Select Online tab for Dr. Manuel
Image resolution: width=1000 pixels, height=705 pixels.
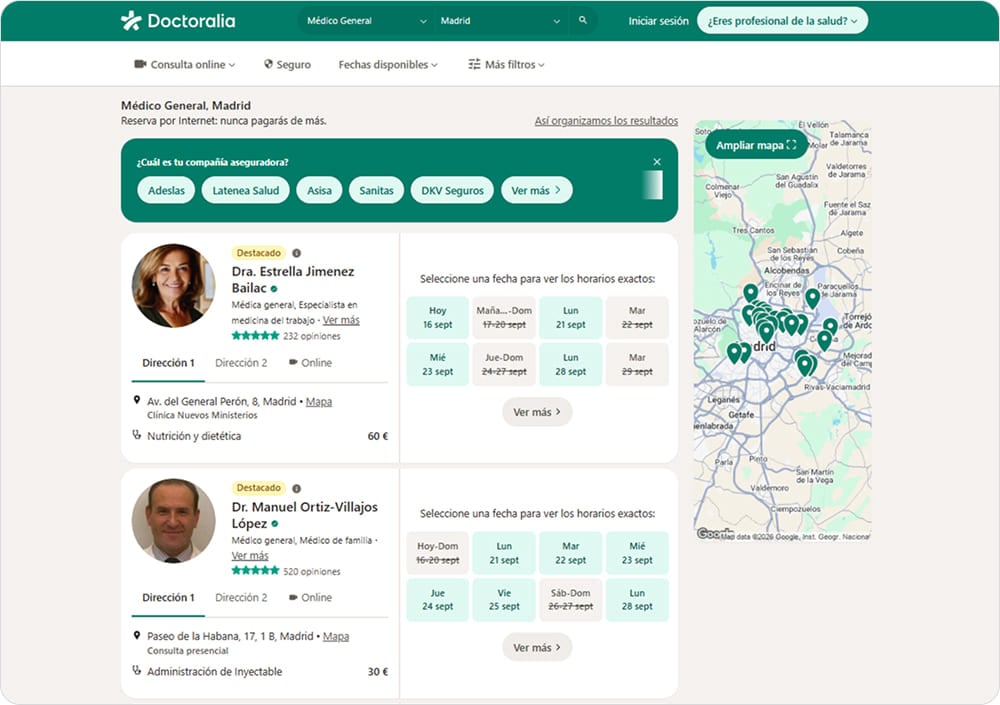pyautogui.click(x=311, y=597)
